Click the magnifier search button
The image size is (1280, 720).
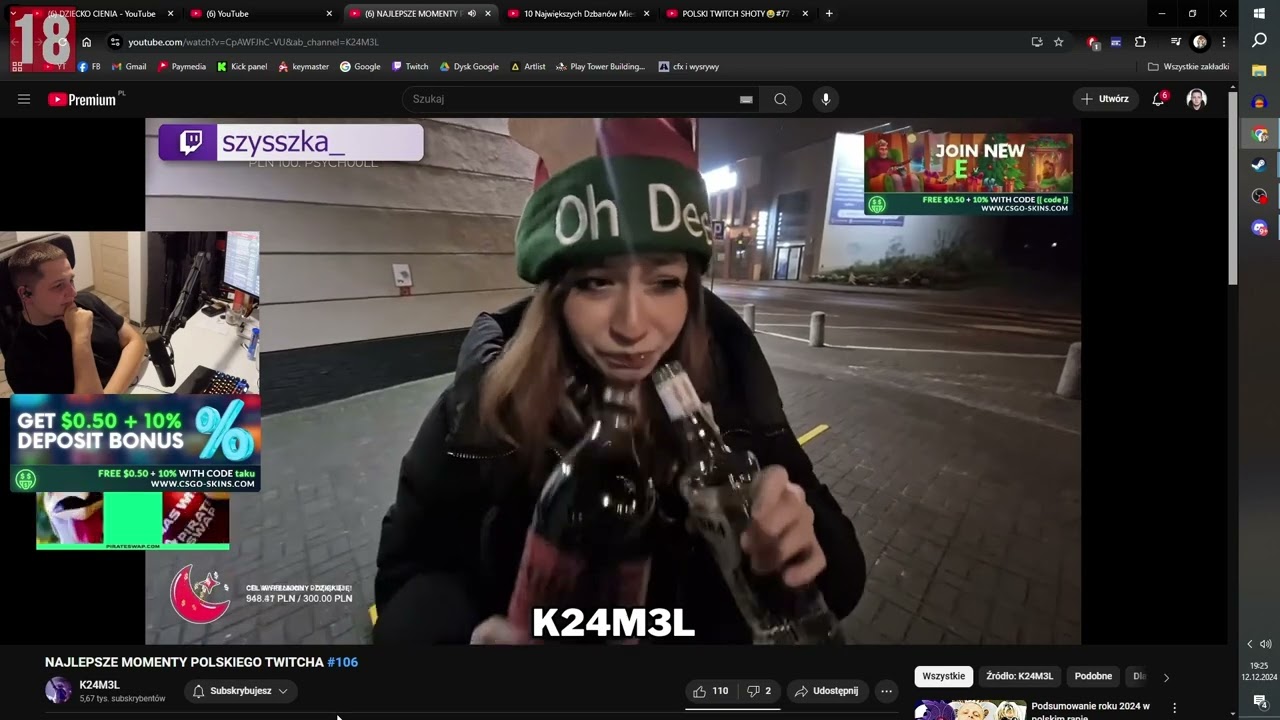[780, 99]
